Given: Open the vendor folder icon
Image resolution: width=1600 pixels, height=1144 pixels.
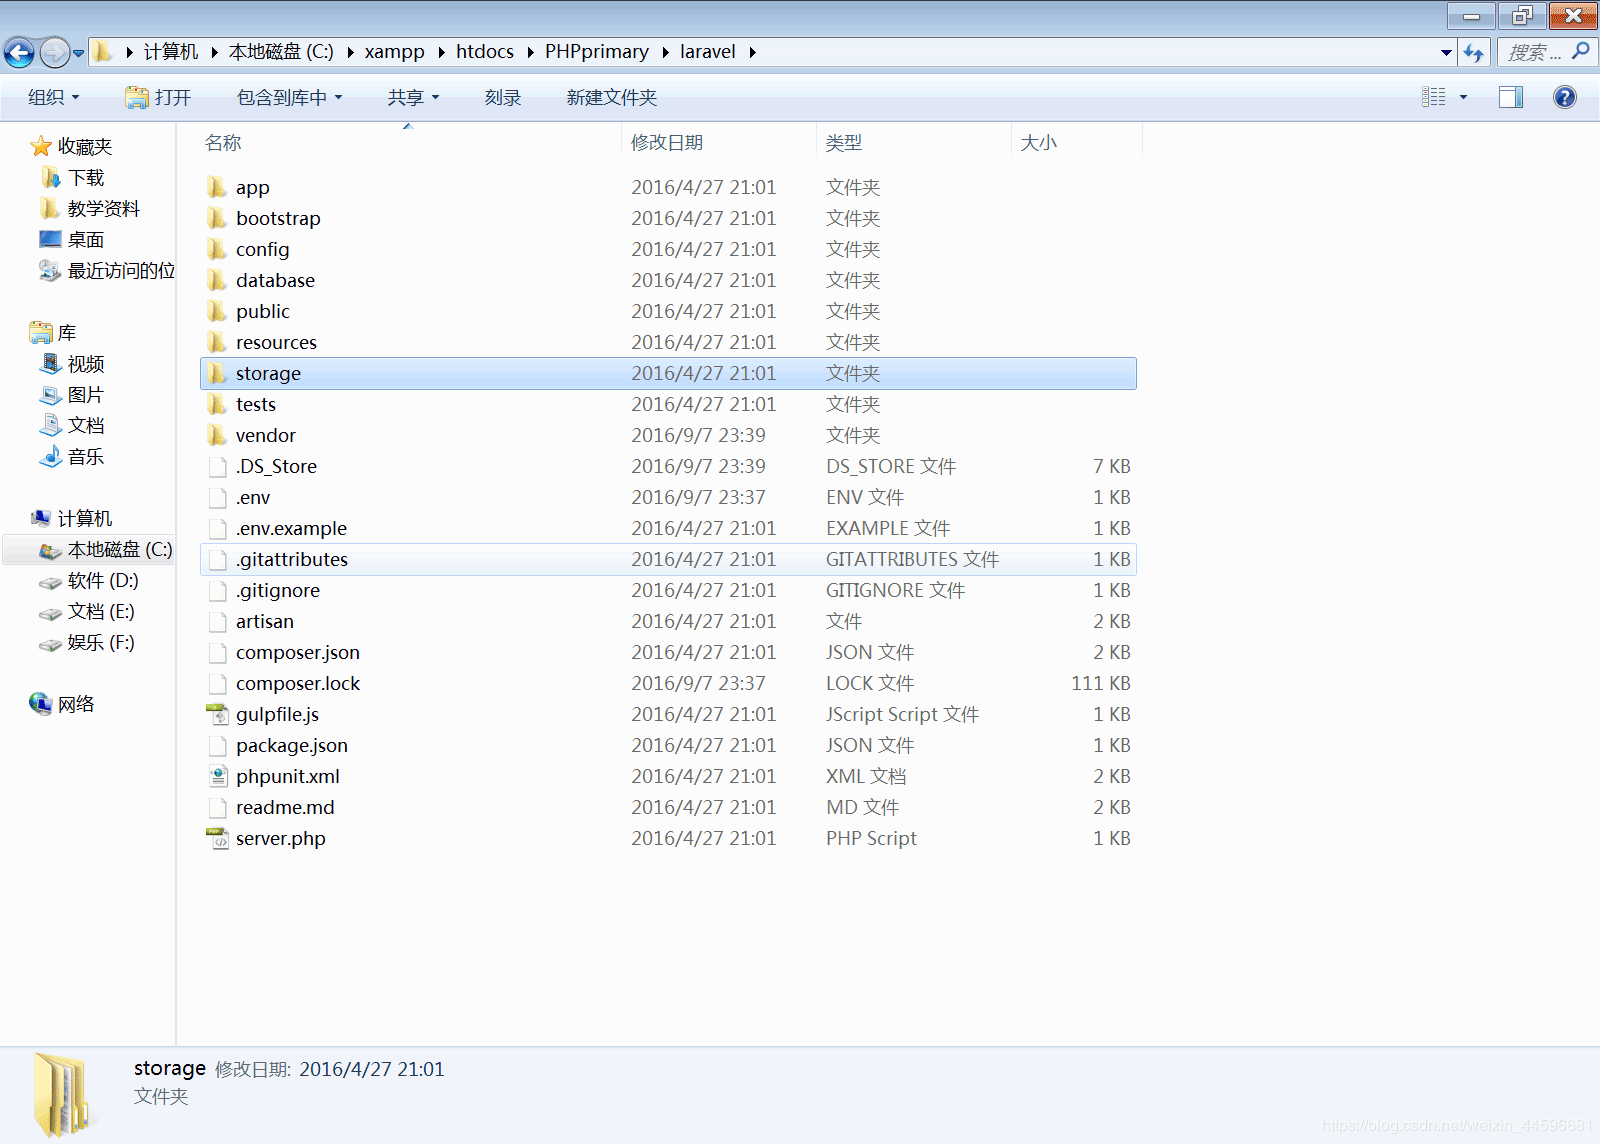Looking at the screenshot, I should coord(217,435).
